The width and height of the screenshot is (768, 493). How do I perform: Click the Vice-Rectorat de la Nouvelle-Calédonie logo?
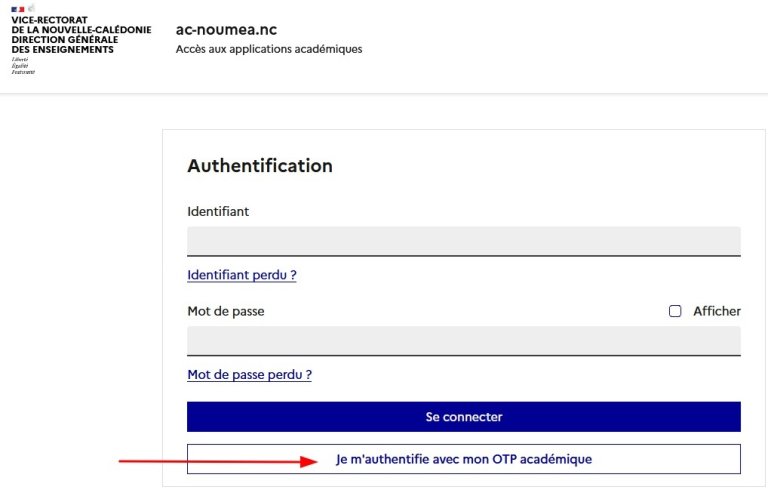pyautogui.click(x=81, y=40)
